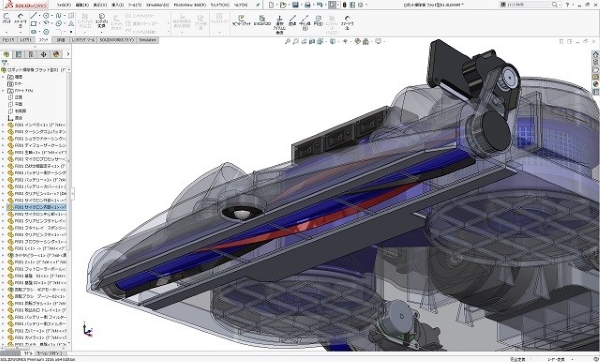Expand the first component in the feature tree
Image resolution: width=600 pixels, height=362 pixels.
pyautogui.click(x=3, y=125)
